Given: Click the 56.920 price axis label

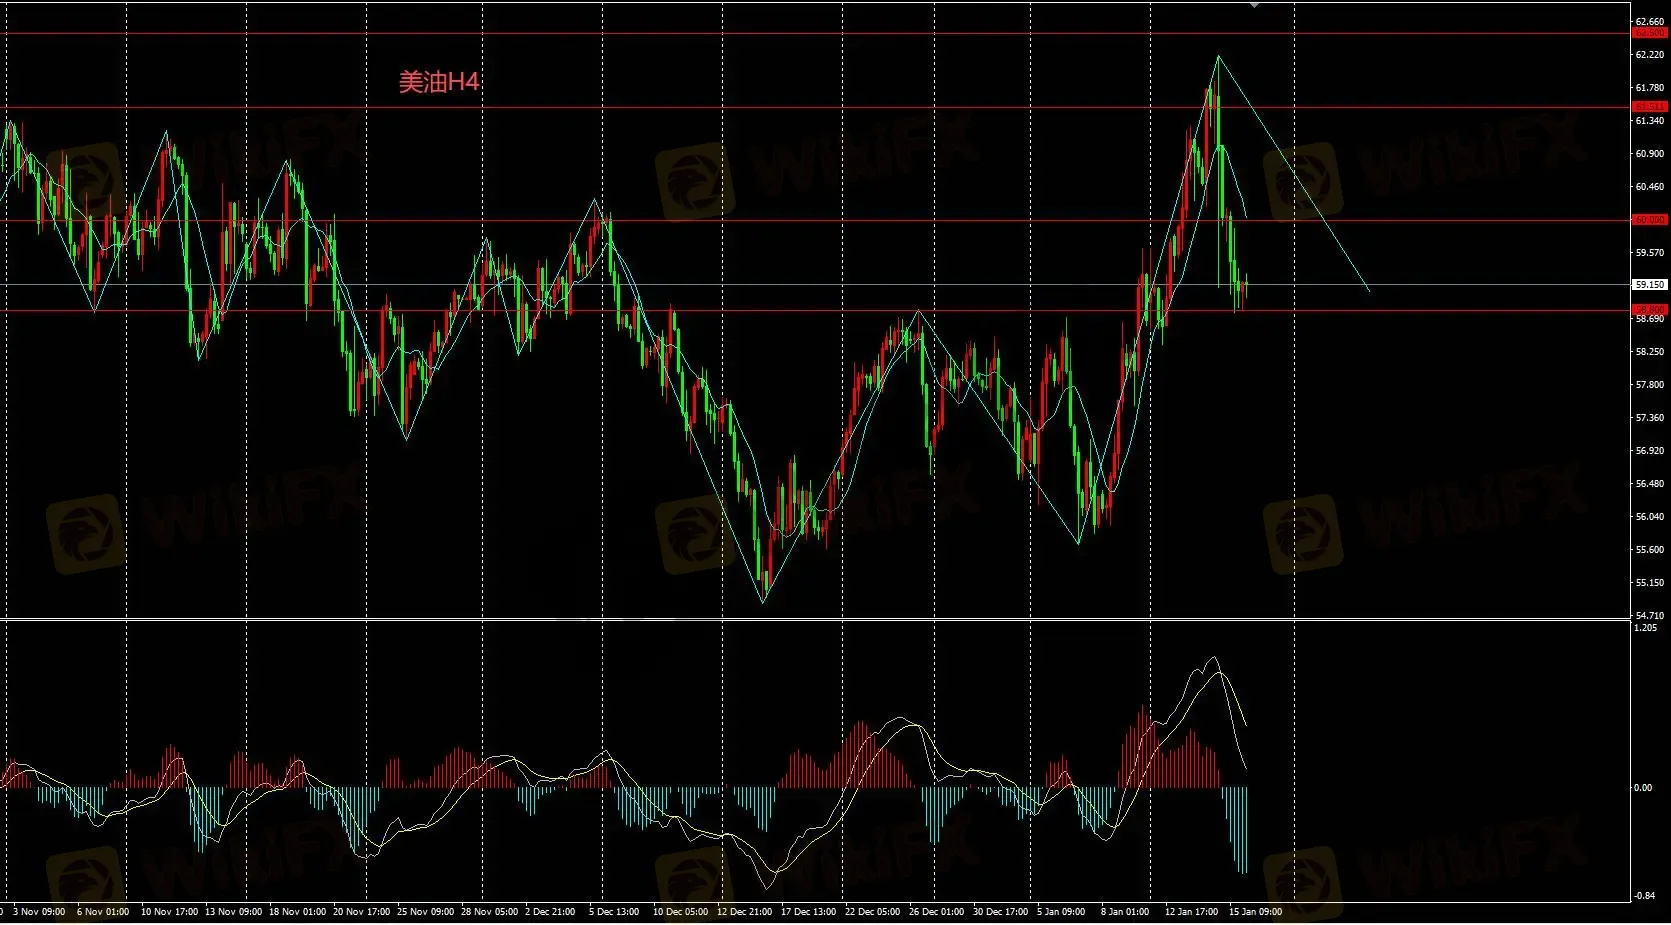Looking at the screenshot, I should 1649,451.
